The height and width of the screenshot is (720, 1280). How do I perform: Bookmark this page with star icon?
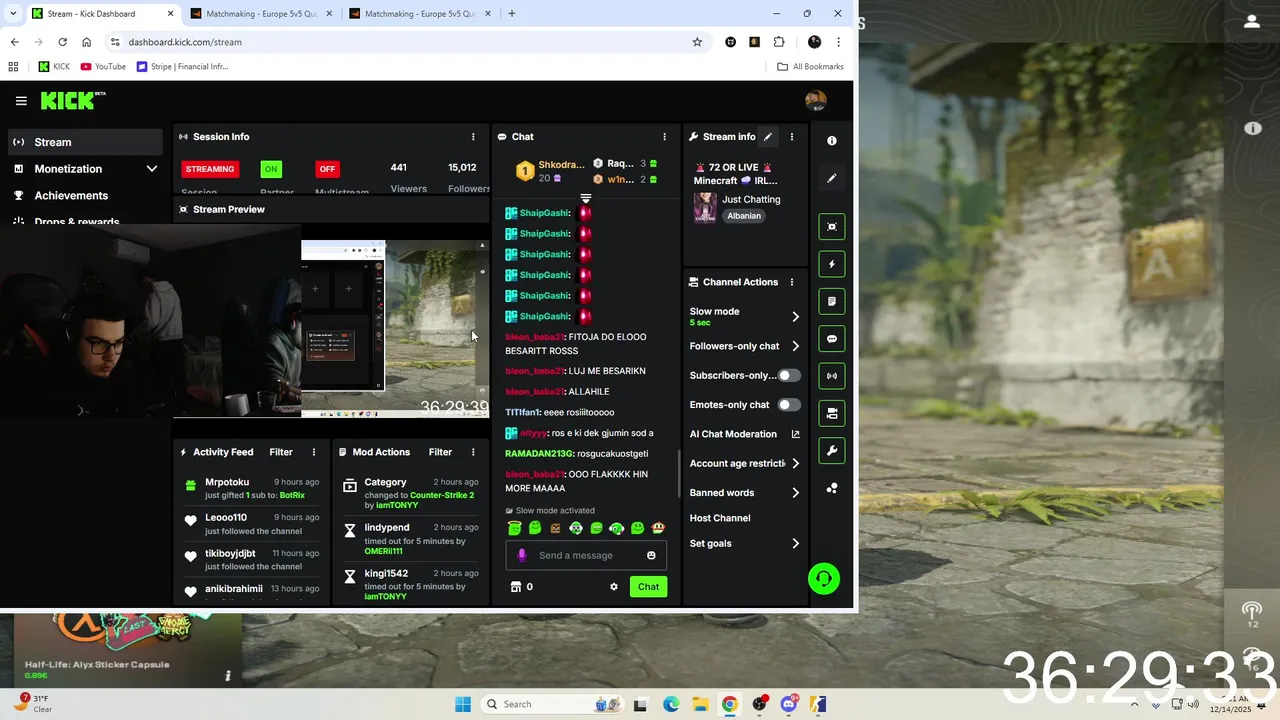click(x=697, y=42)
